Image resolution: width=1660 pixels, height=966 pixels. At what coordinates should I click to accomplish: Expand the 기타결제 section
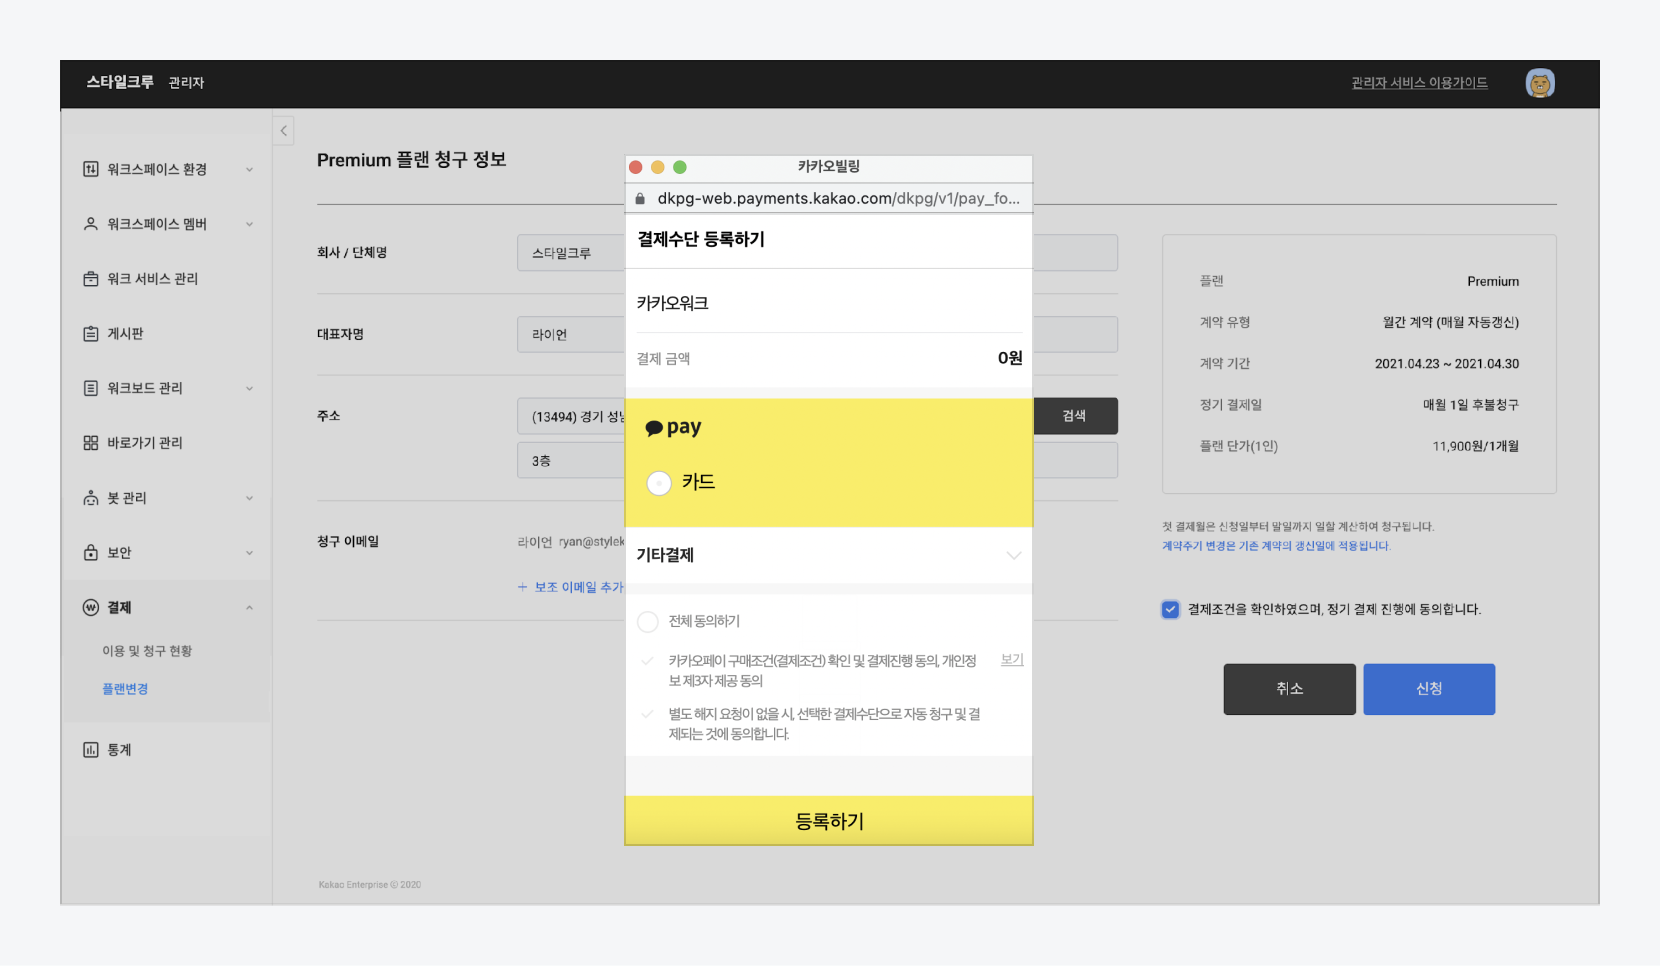point(1013,555)
